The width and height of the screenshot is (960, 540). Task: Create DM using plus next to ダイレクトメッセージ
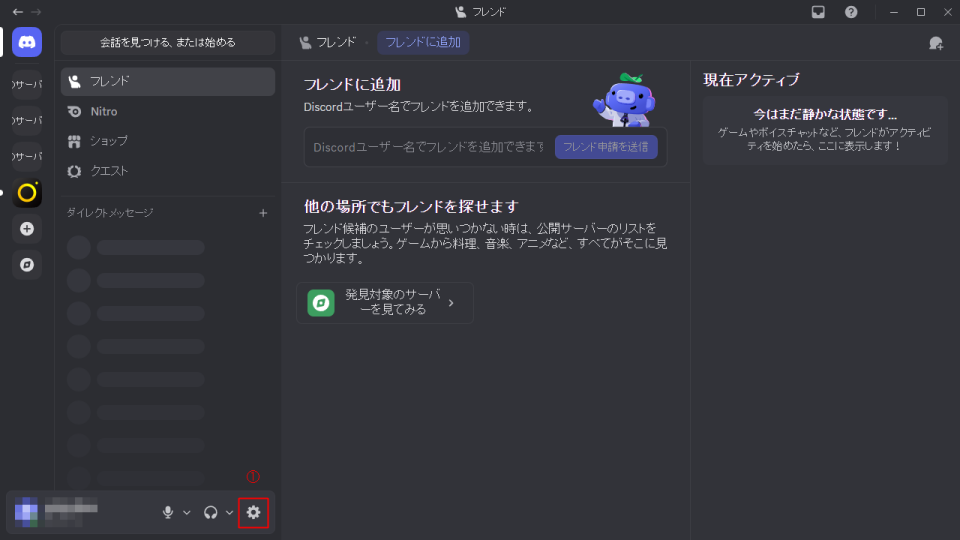coord(263,213)
